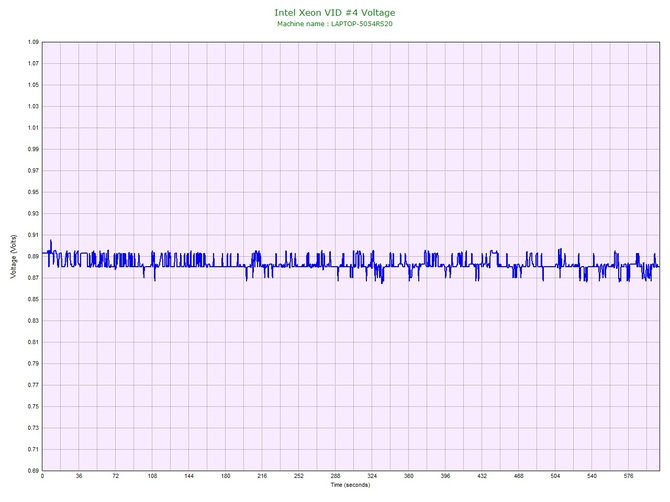Click the initial voltage peak near chart start
Image resolution: width=670 pixels, height=502 pixels.
point(50,241)
